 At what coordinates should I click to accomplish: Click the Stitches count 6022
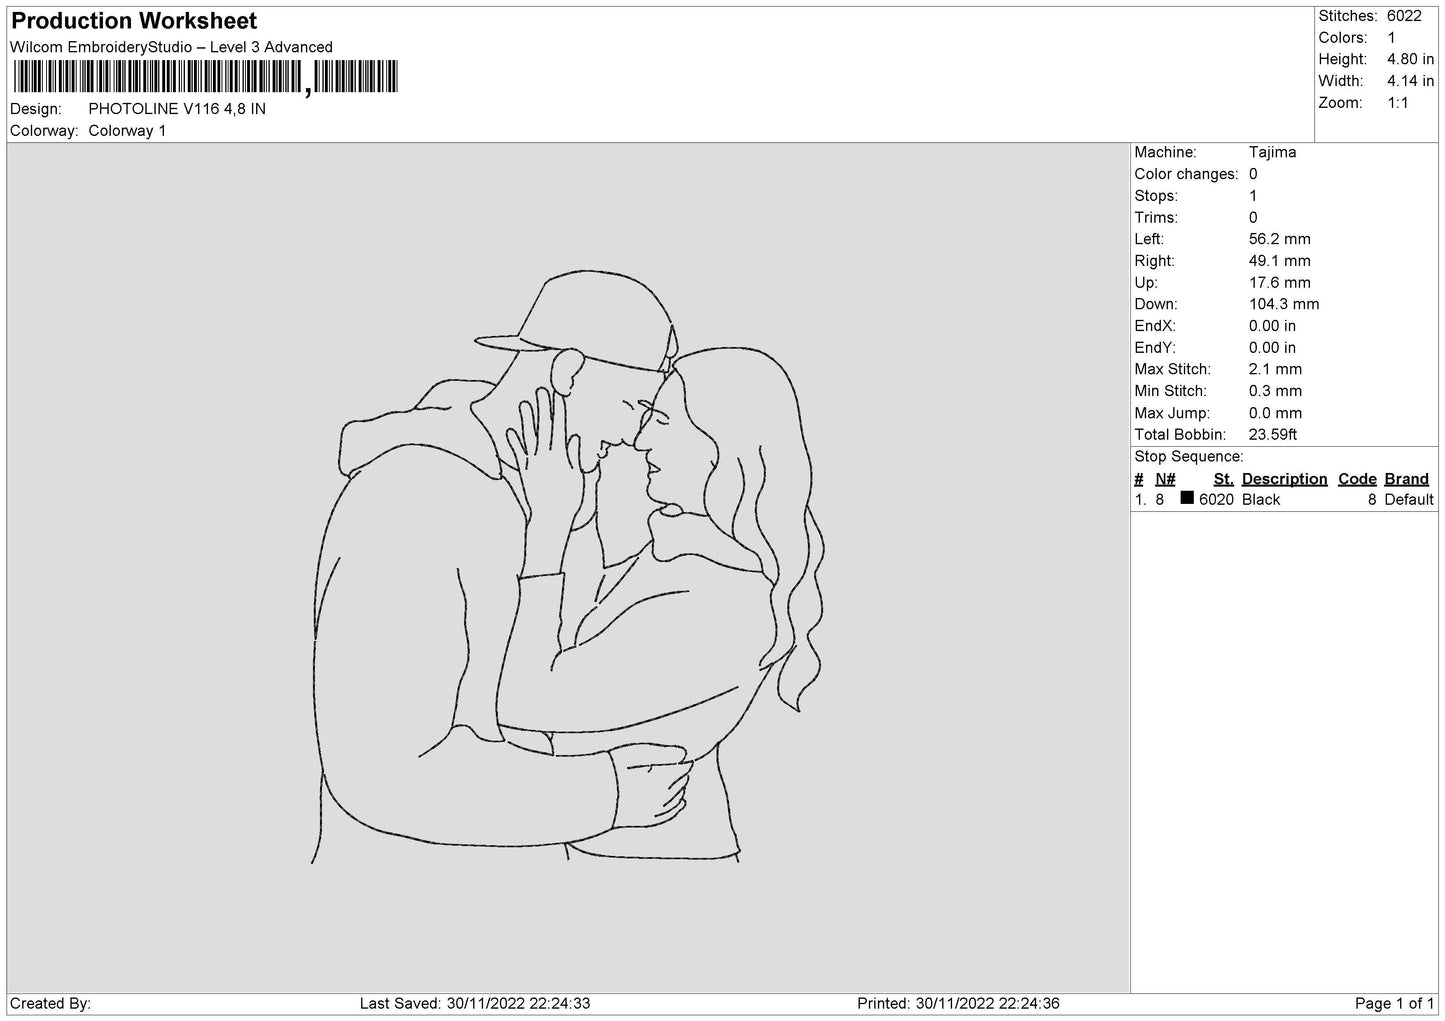[1404, 16]
